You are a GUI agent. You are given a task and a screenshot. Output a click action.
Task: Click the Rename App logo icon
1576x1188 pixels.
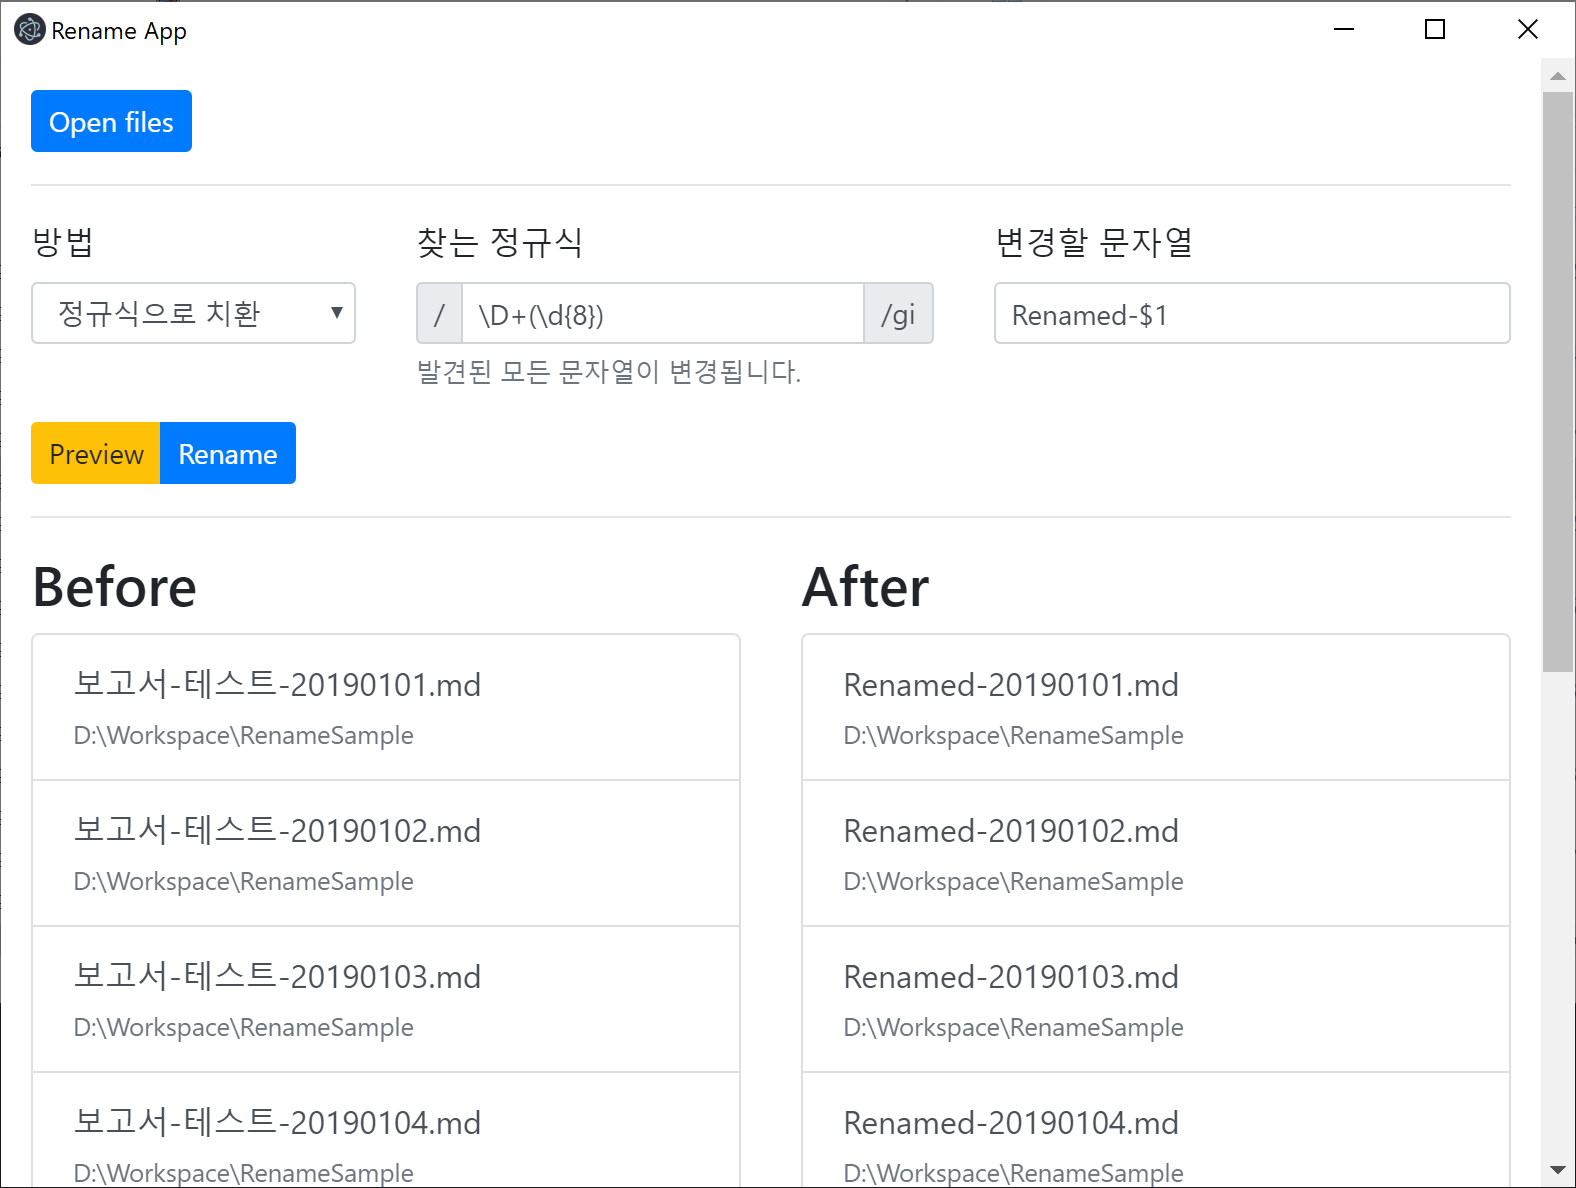(29, 30)
